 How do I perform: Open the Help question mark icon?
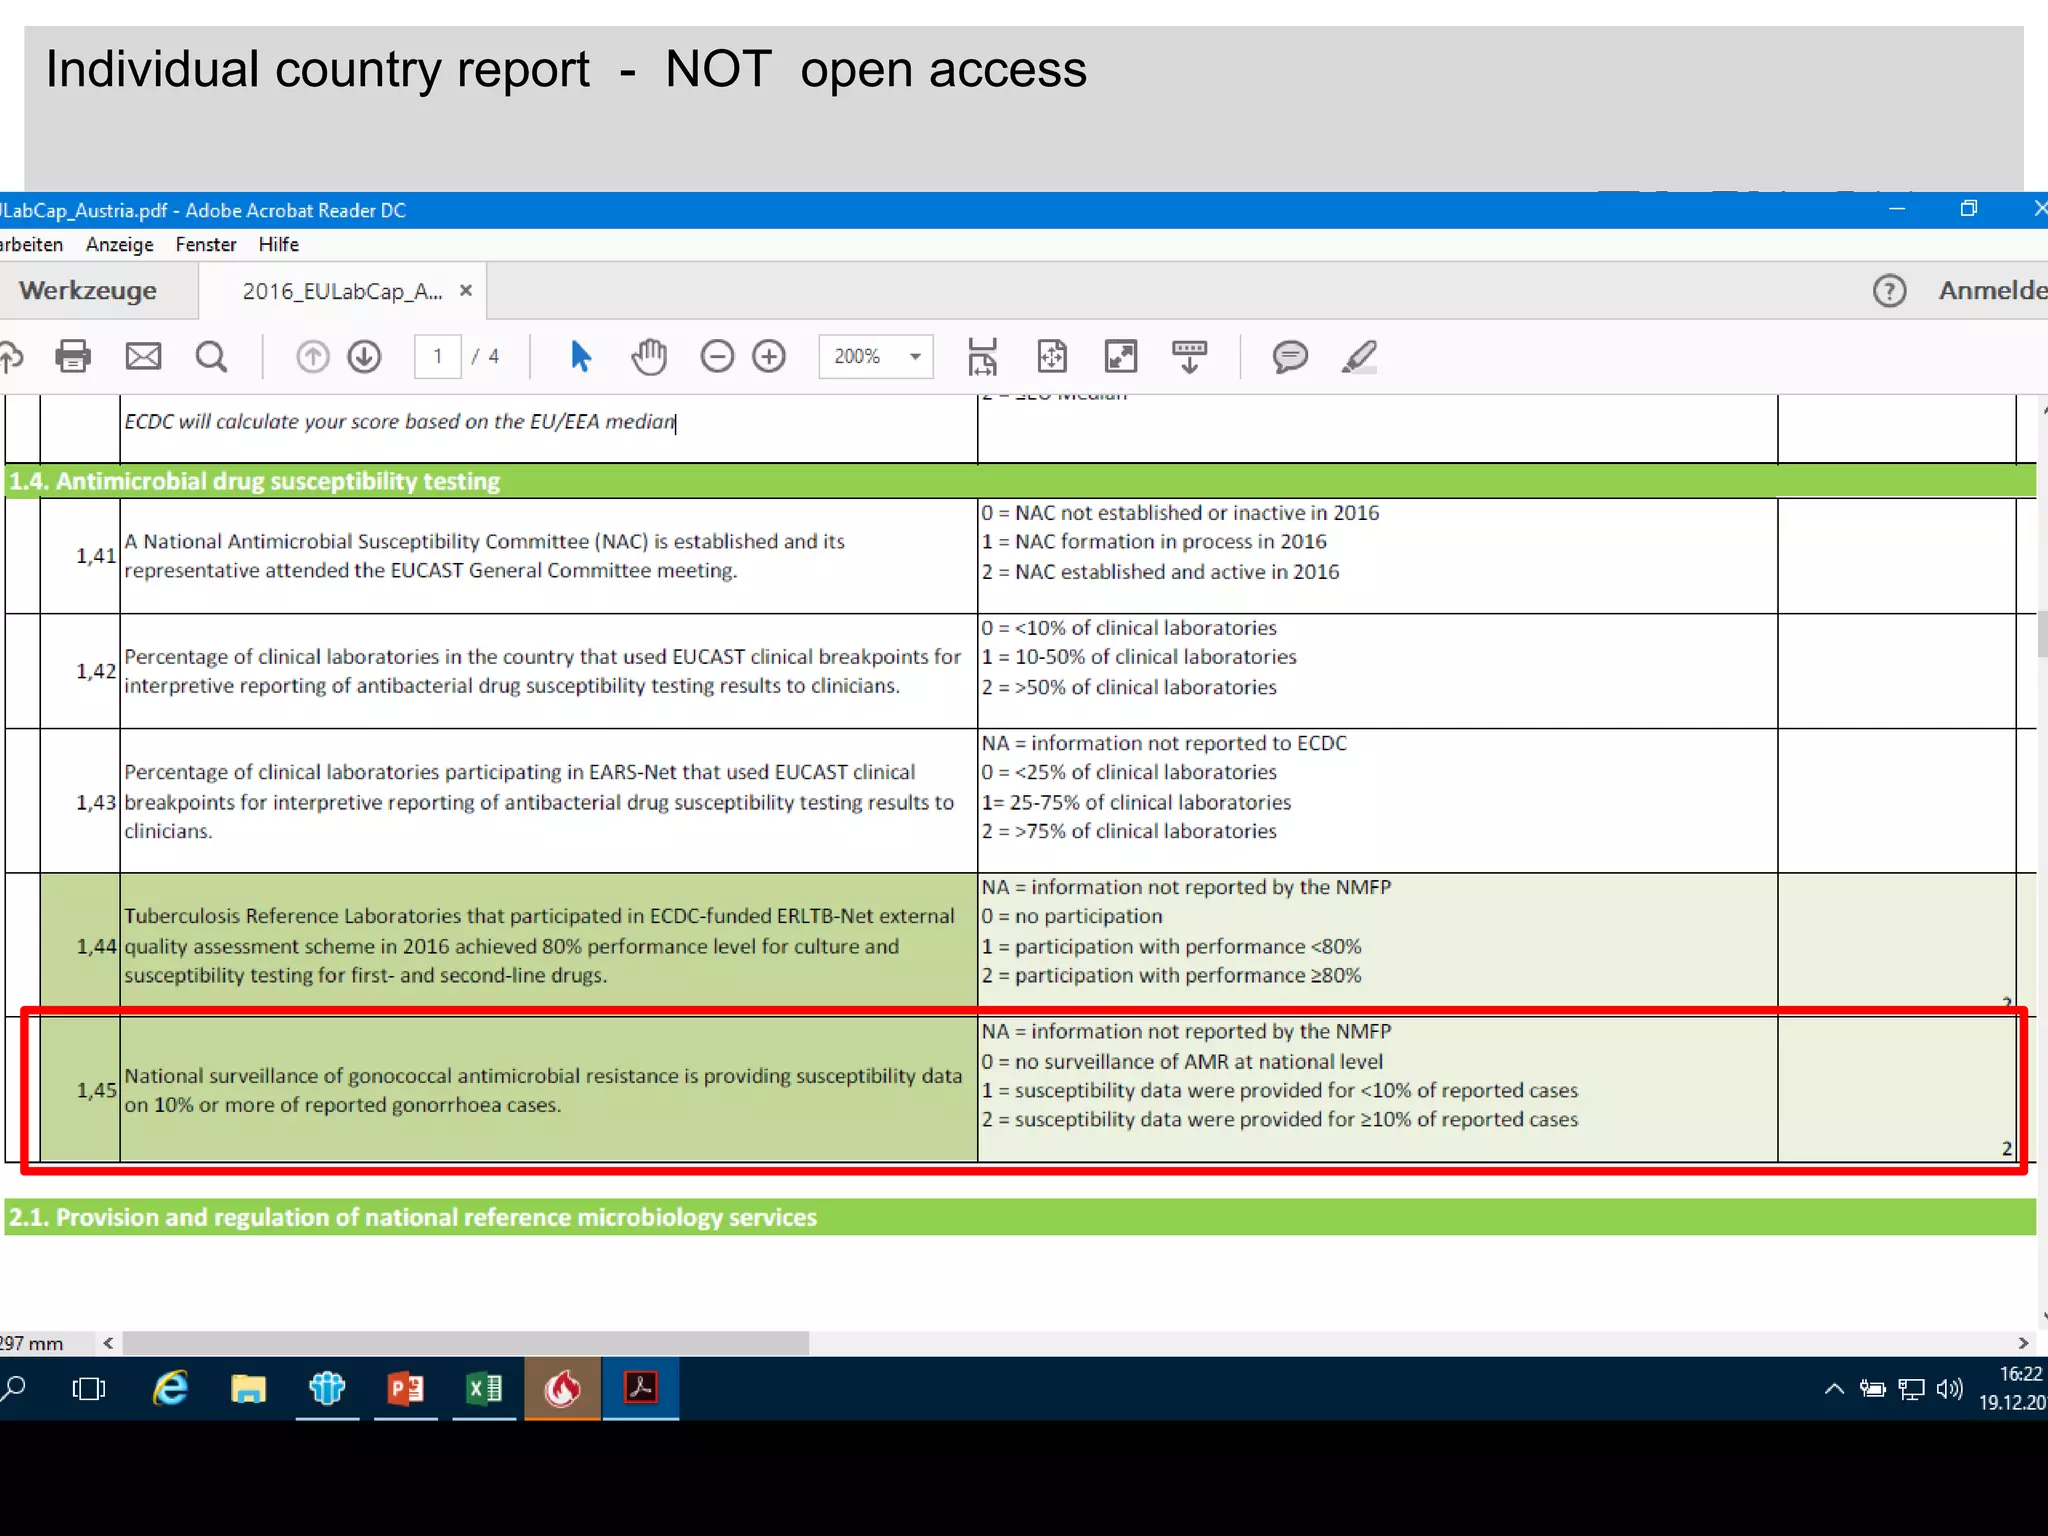[1889, 291]
